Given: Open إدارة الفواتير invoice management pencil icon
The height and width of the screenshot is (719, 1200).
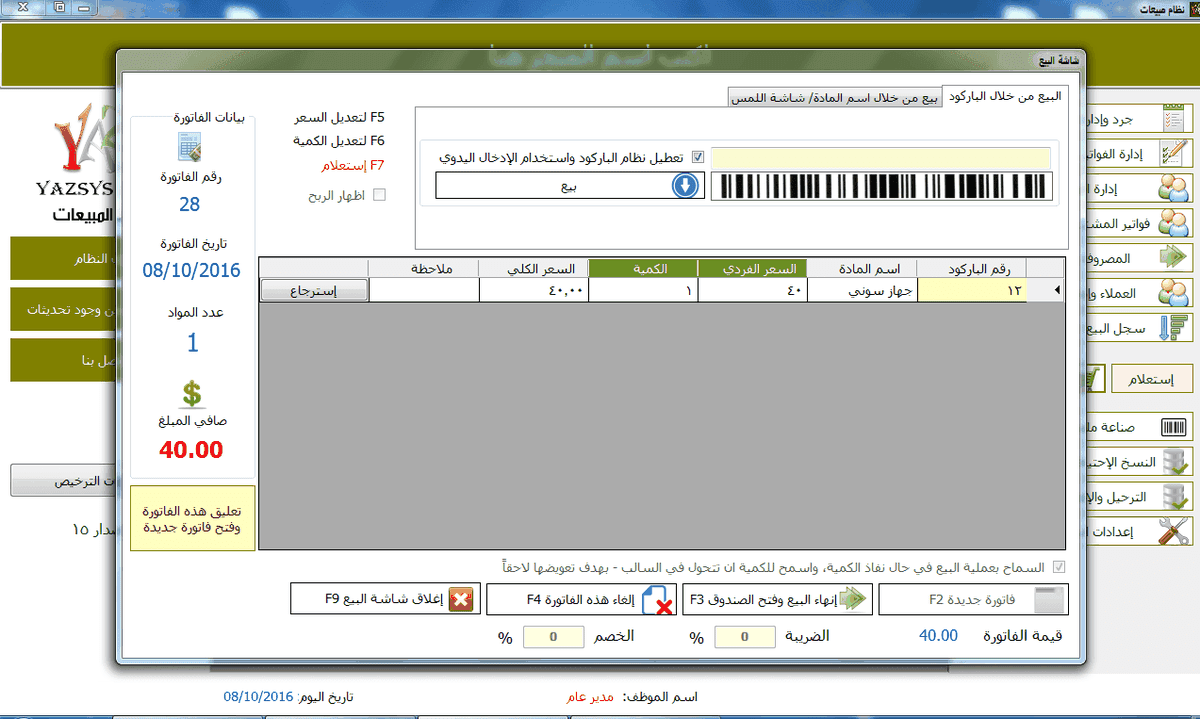Looking at the screenshot, I should click(1173, 153).
